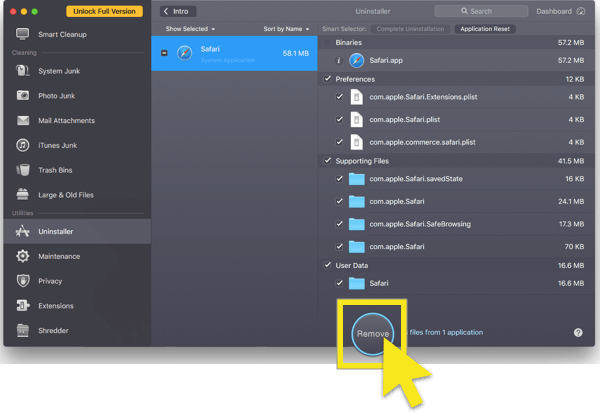This screenshot has width=600, height=414.
Task: Click the 'files from 1 application' text
Action: click(446, 333)
